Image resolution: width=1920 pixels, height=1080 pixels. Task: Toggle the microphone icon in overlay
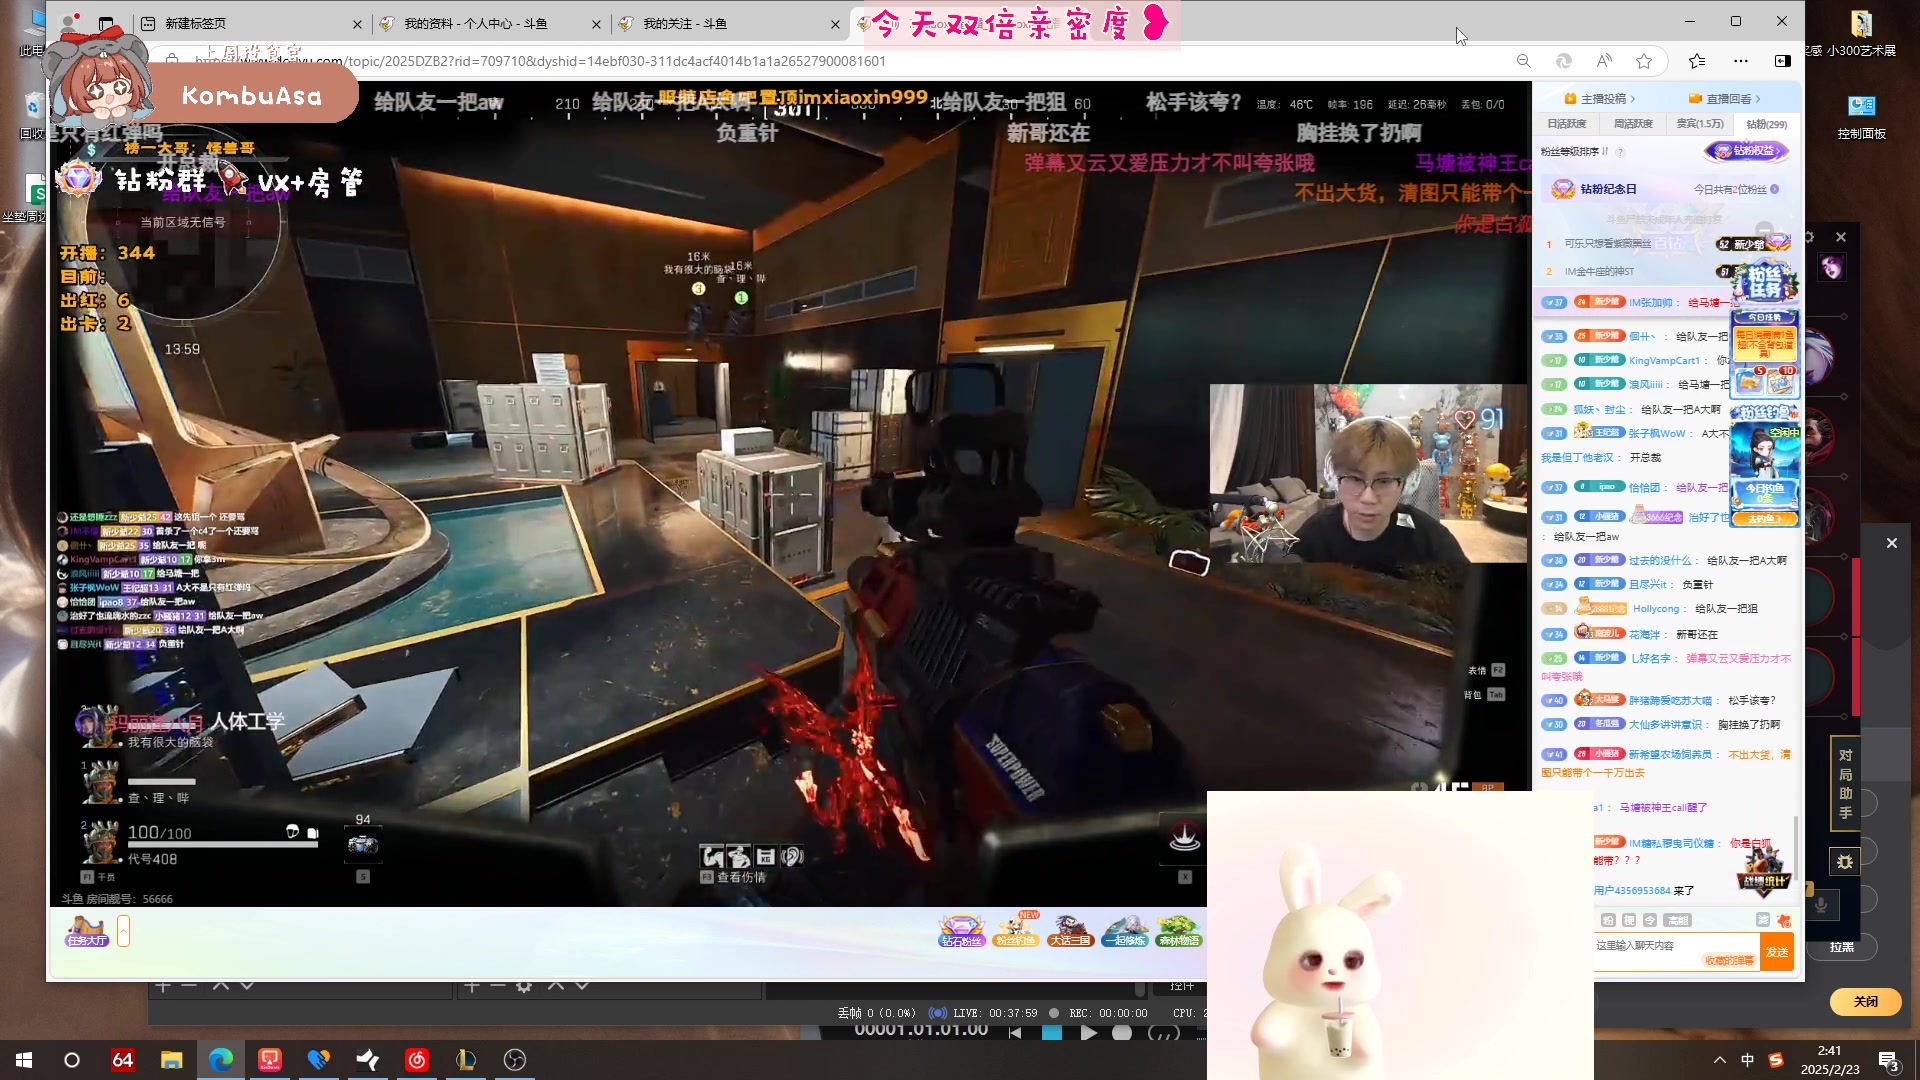click(x=1821, y=905)
